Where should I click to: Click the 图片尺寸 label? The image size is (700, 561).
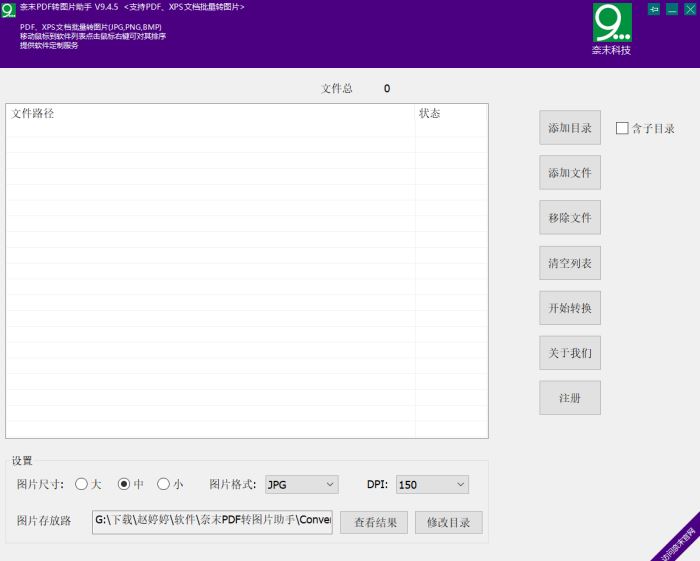click(40, 484)
